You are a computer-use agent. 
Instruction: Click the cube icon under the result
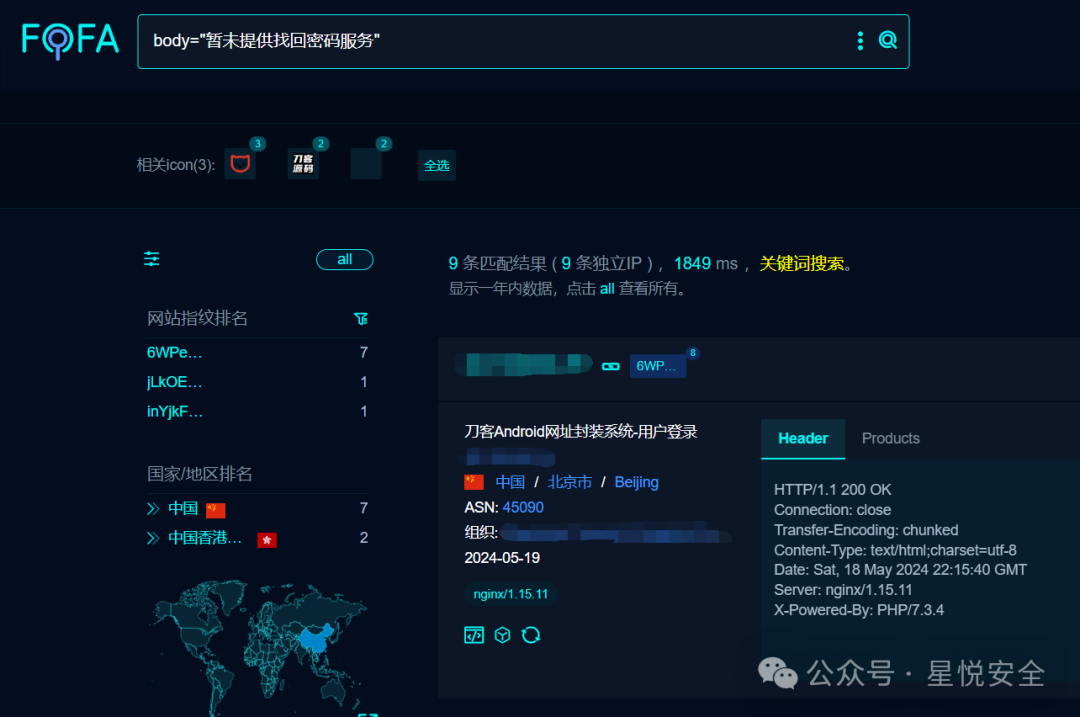502,635
